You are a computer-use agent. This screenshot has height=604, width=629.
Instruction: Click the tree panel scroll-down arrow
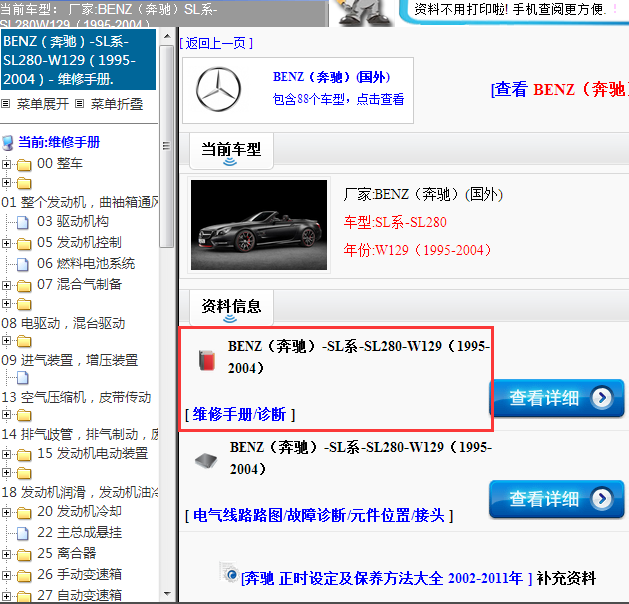pyautogui.click(x=167, y=593)
